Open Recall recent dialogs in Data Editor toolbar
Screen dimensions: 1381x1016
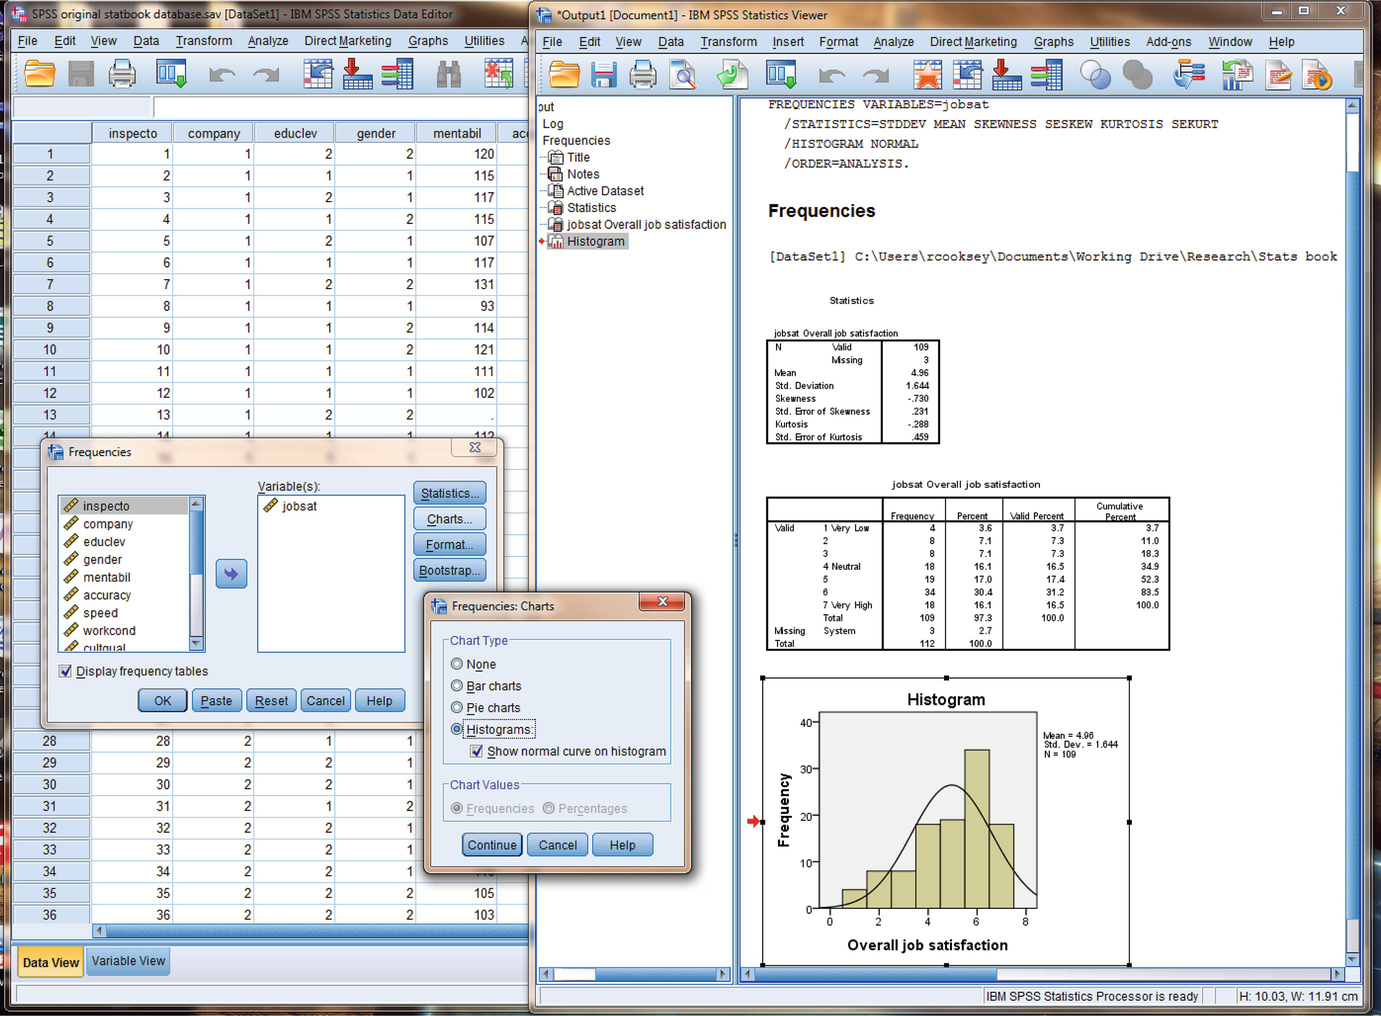(171, 74)
